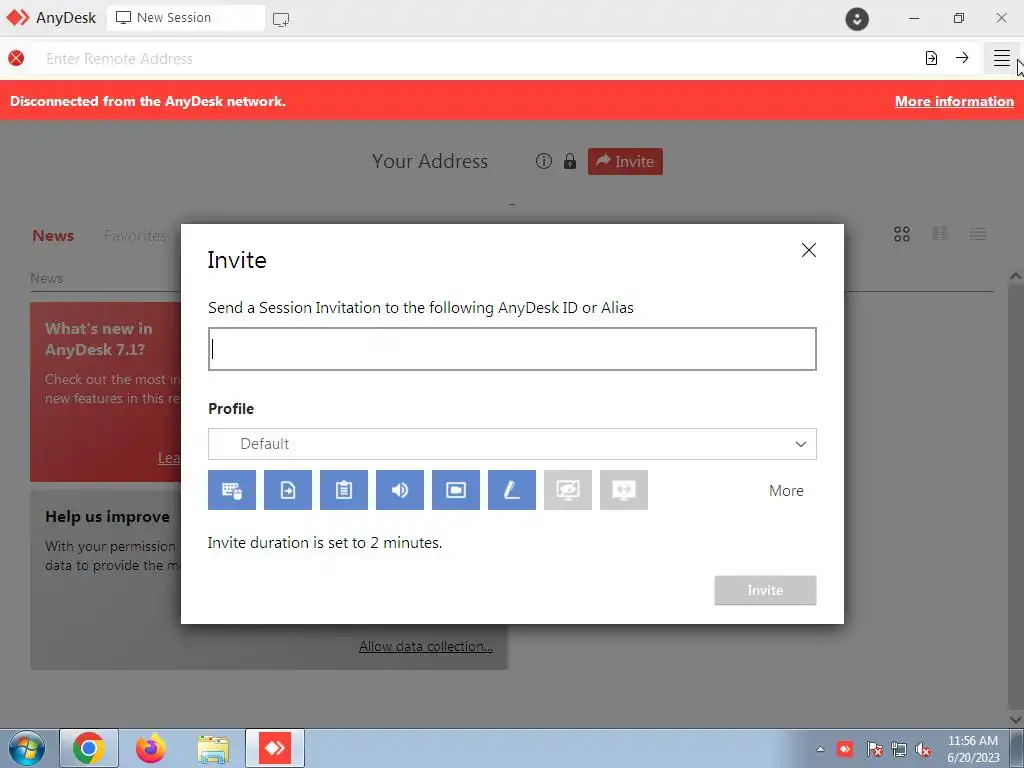Click the red connection error status icon
Viewport: 1024px width, 768px height.
tap(16, 58)
